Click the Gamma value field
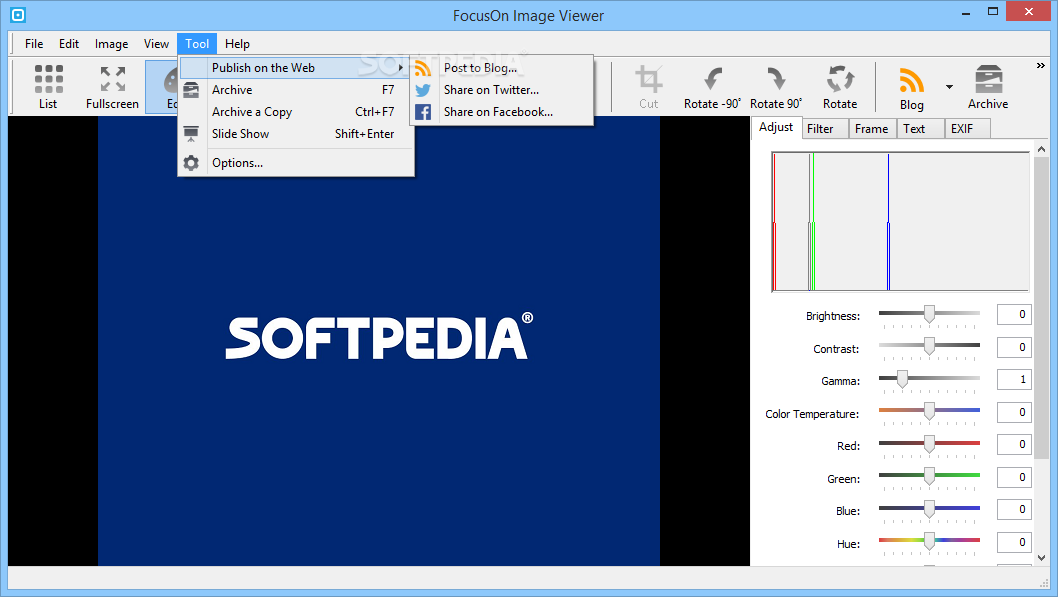Viewport: 1058px width, 597px height. 1014,380
